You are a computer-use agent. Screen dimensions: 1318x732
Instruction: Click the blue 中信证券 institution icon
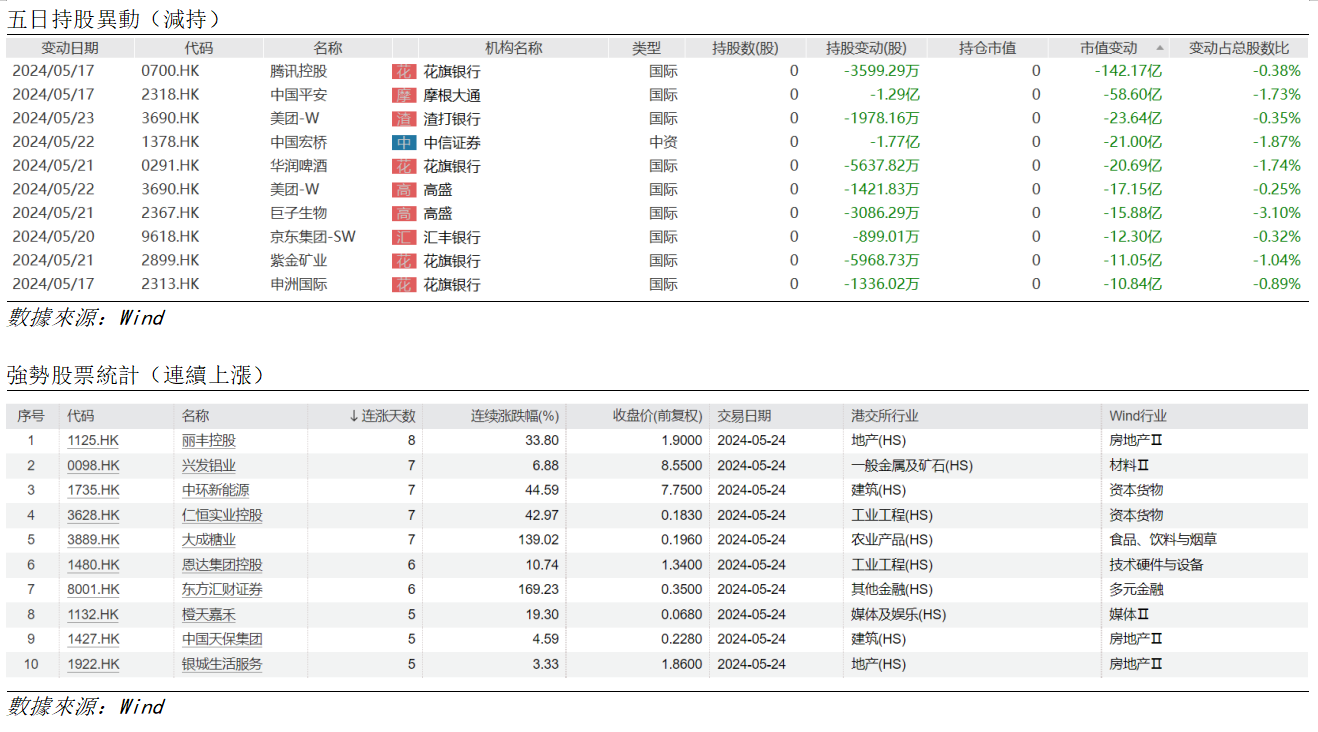[x=403, y=143]
